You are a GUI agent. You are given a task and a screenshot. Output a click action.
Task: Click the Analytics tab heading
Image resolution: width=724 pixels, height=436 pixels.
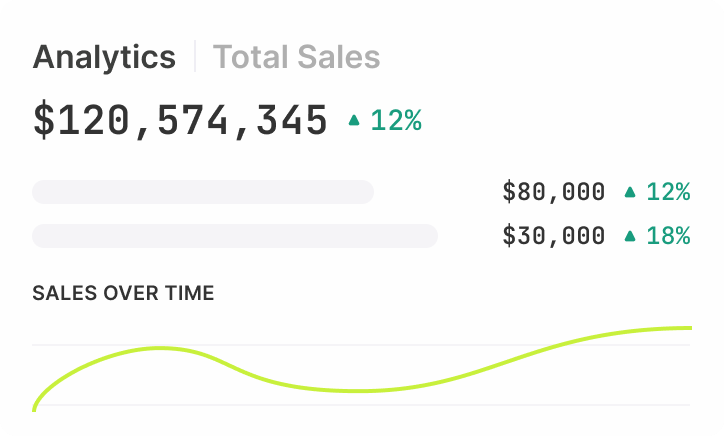tap(104, 57)
